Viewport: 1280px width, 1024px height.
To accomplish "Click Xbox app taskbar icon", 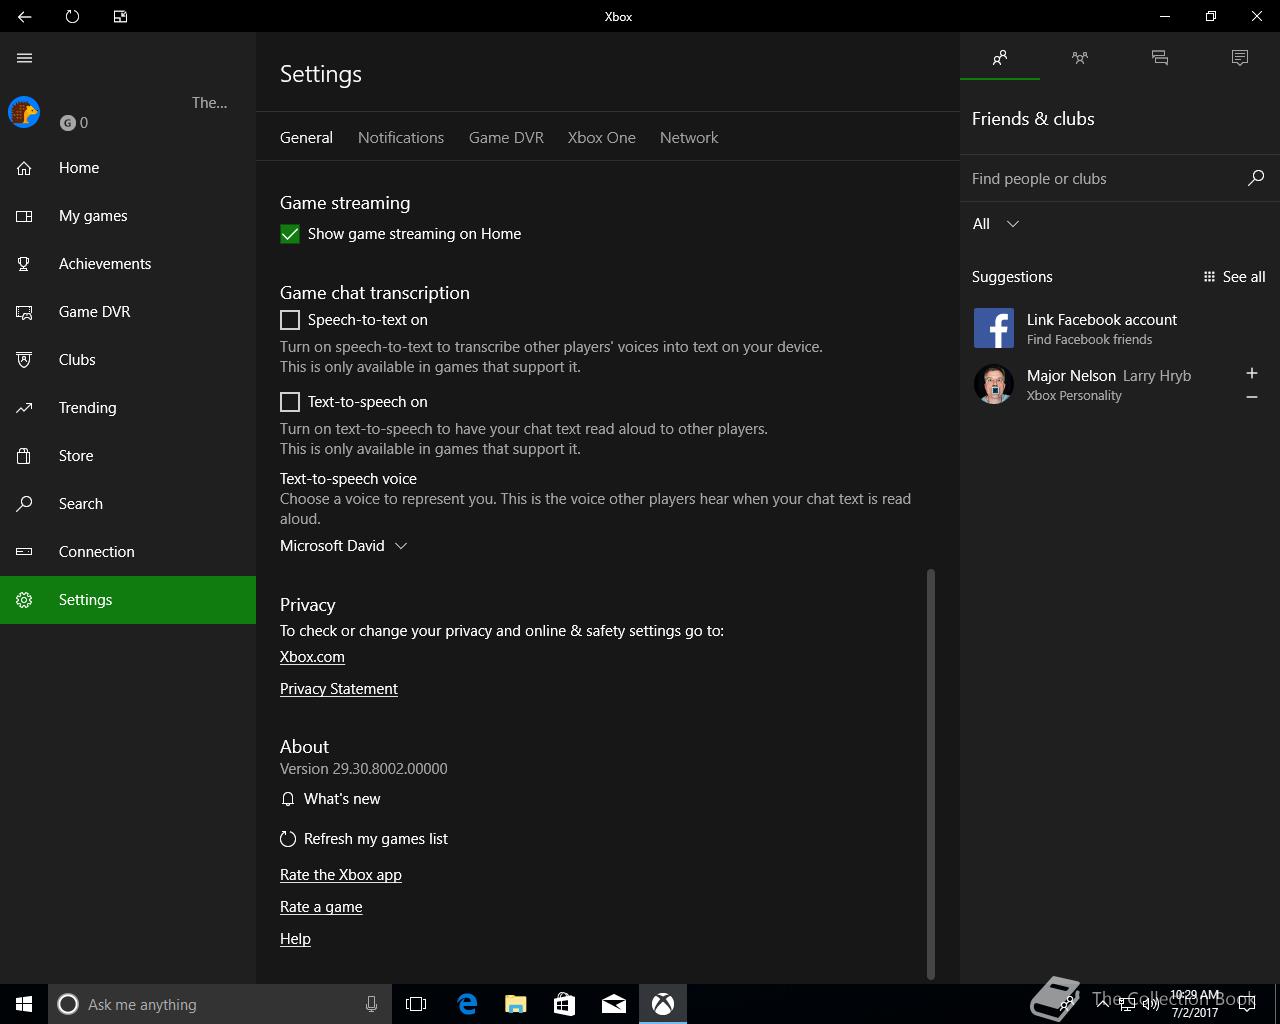I will (x=663, y=1004).
